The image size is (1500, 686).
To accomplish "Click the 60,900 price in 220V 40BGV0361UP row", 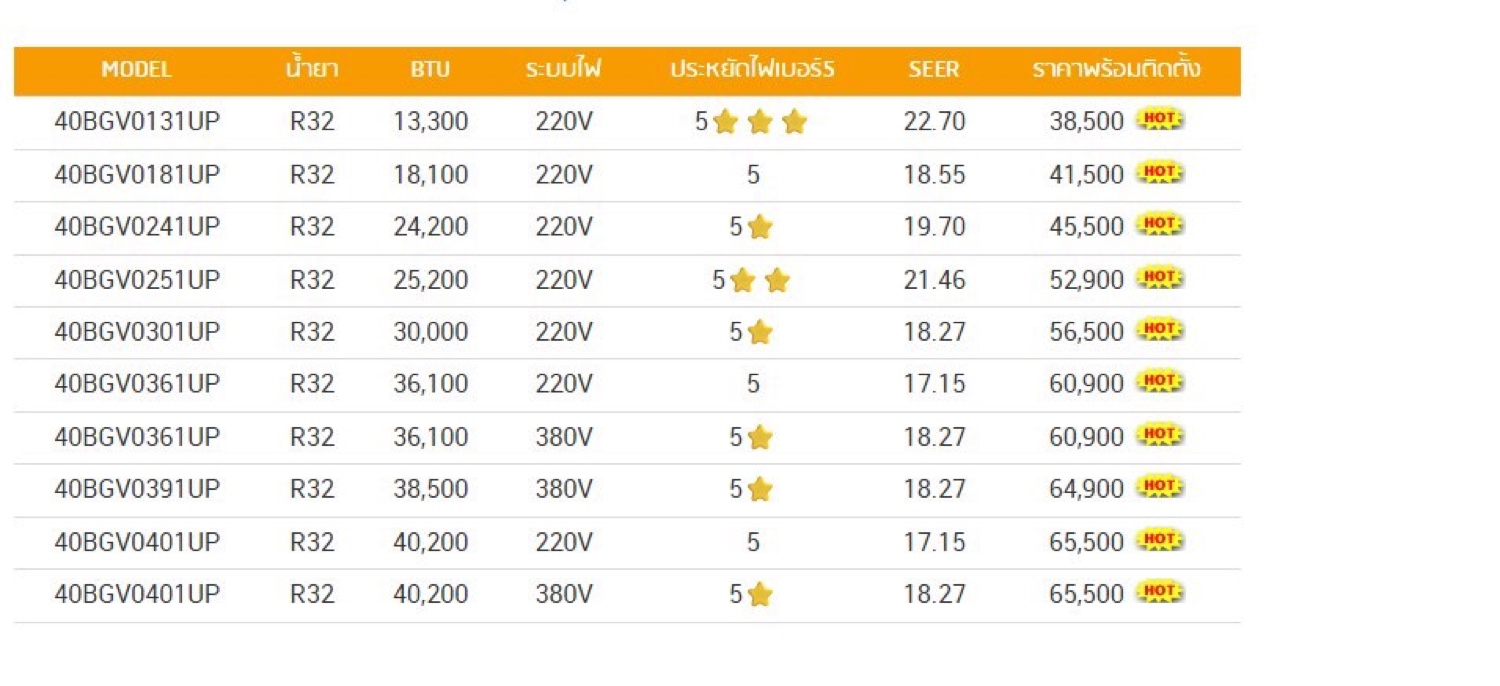I will (1087, 384).
